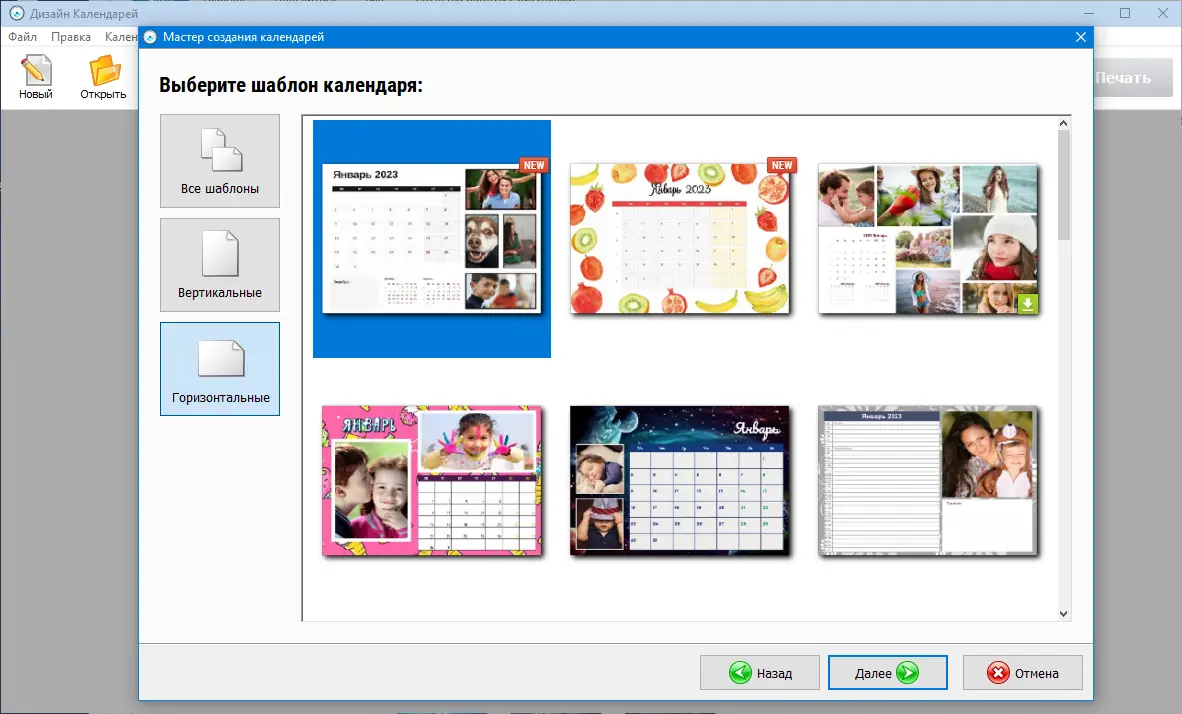Click the Дизайн Календарей app icon
Viewport: 1182px width, 714px height.
[x=16, y=14]
